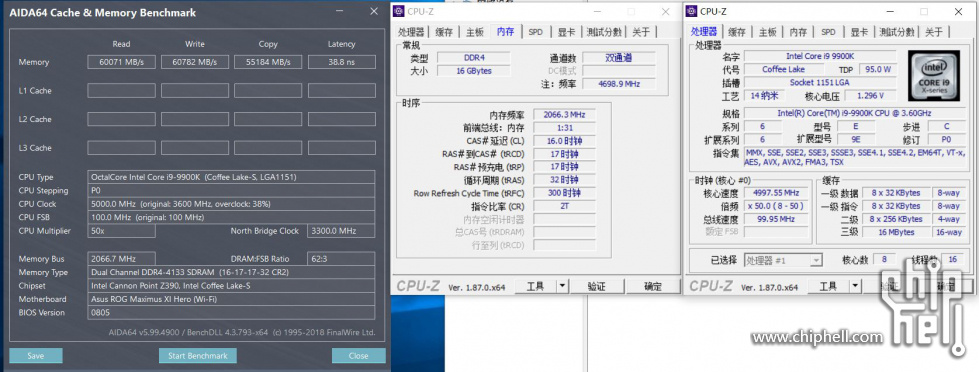Image resolution: width=979 pixels, height=372 pixels.
Task: Click Socket 1151 LGA field
Action: click(820, 82)
